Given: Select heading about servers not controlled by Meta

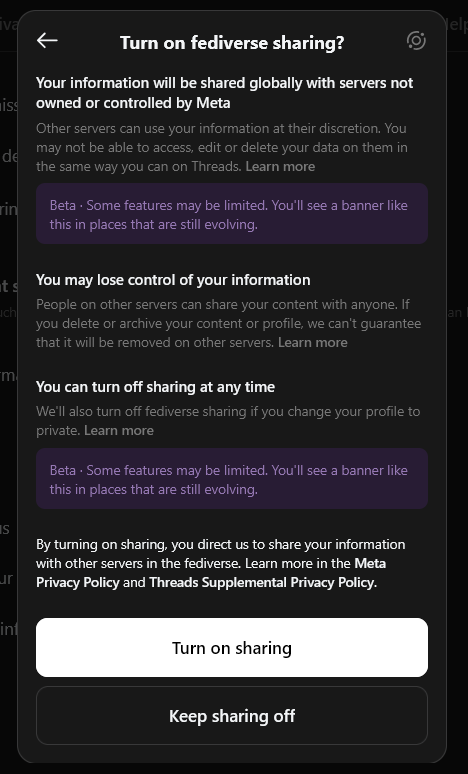Looking at the screenshot, I should point(225,93).
